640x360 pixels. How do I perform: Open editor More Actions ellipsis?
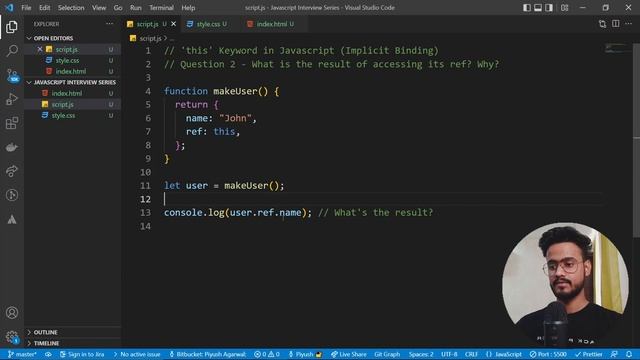pyautogui.click(x=629, y=24)
